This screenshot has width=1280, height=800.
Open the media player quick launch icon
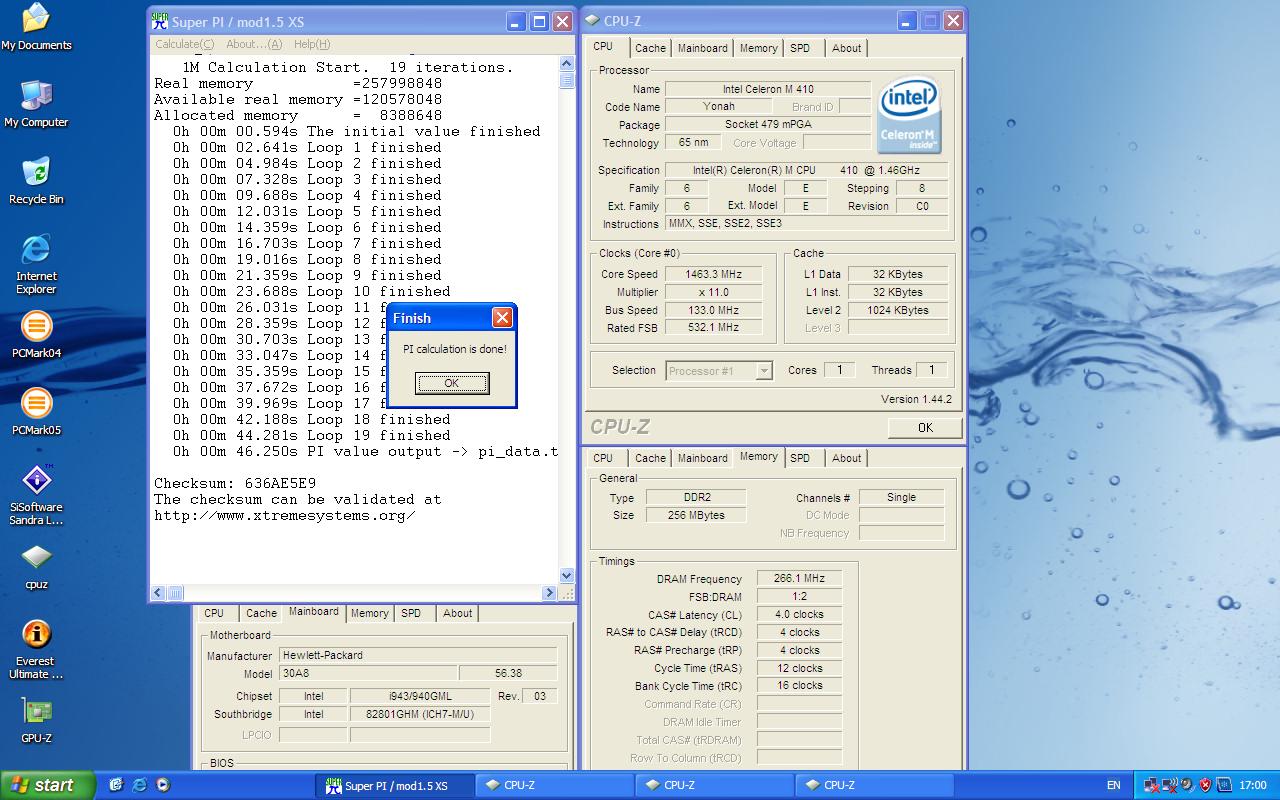pyautogui.click(x=162, y=785)
